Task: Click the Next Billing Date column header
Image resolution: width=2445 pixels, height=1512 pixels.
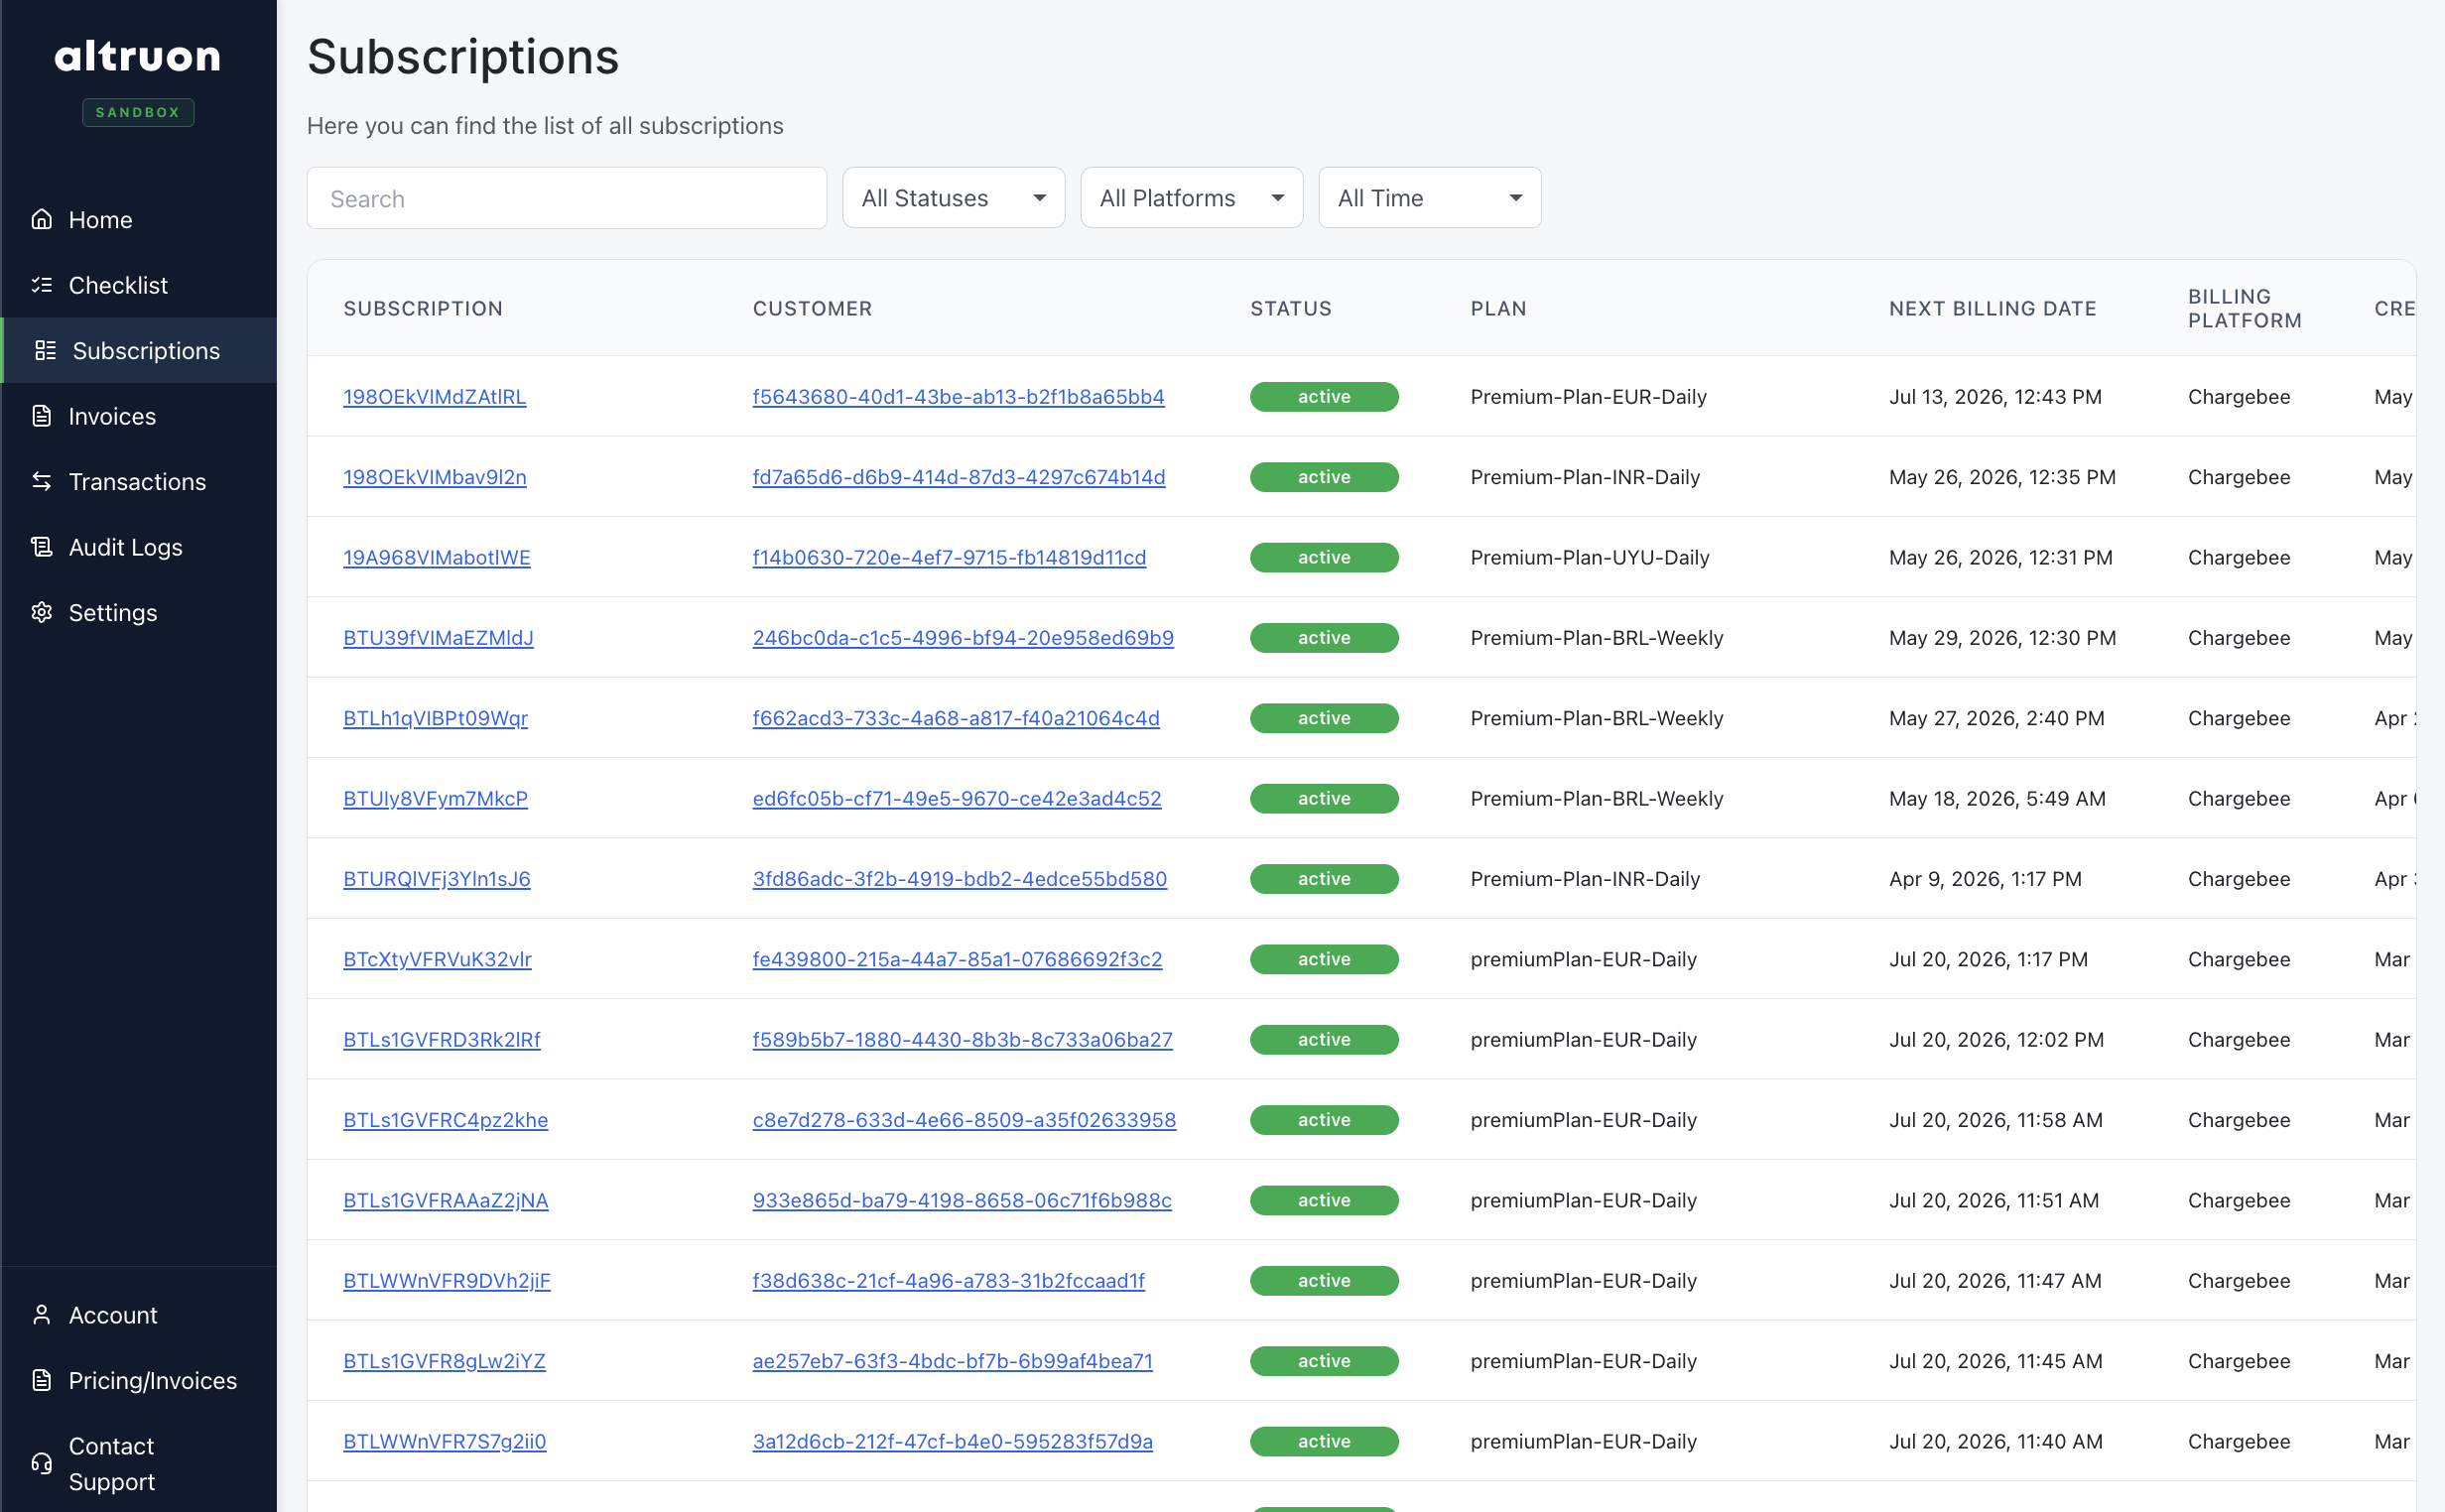Action: click(1992, 308)
